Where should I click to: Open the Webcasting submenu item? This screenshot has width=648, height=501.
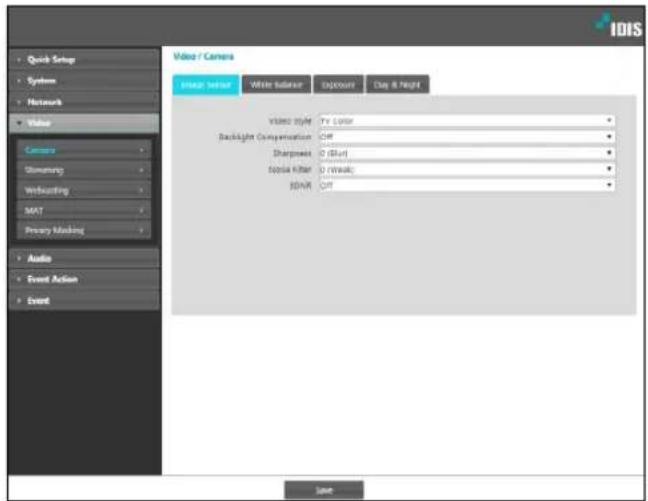tap(84, 190)
